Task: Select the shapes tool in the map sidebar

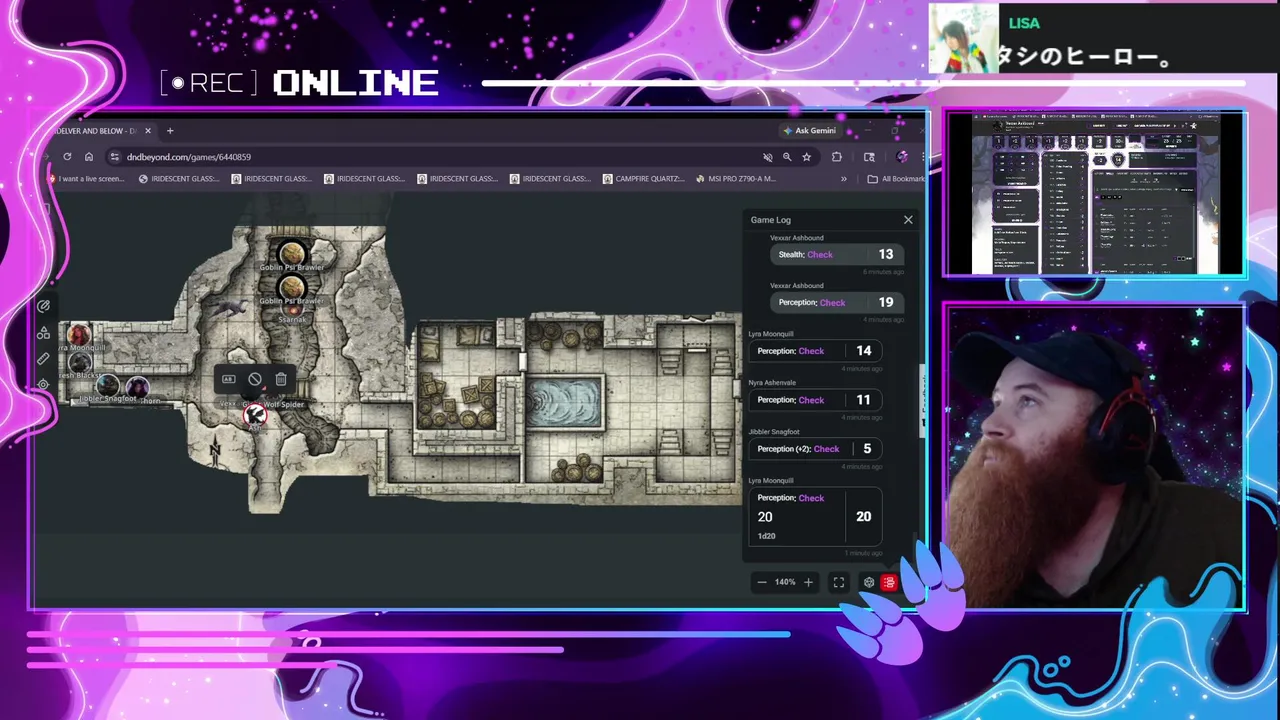Action: pos(43,333)
